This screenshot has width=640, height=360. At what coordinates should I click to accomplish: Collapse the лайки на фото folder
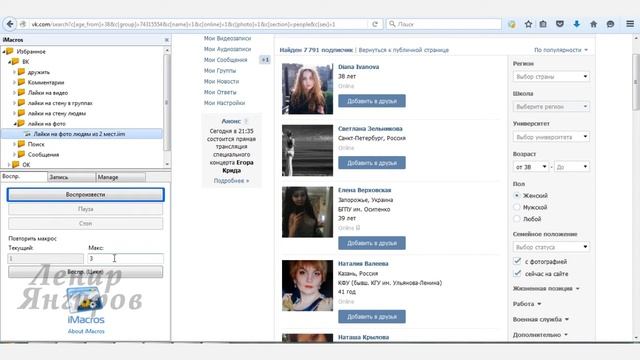click(15, 123)
